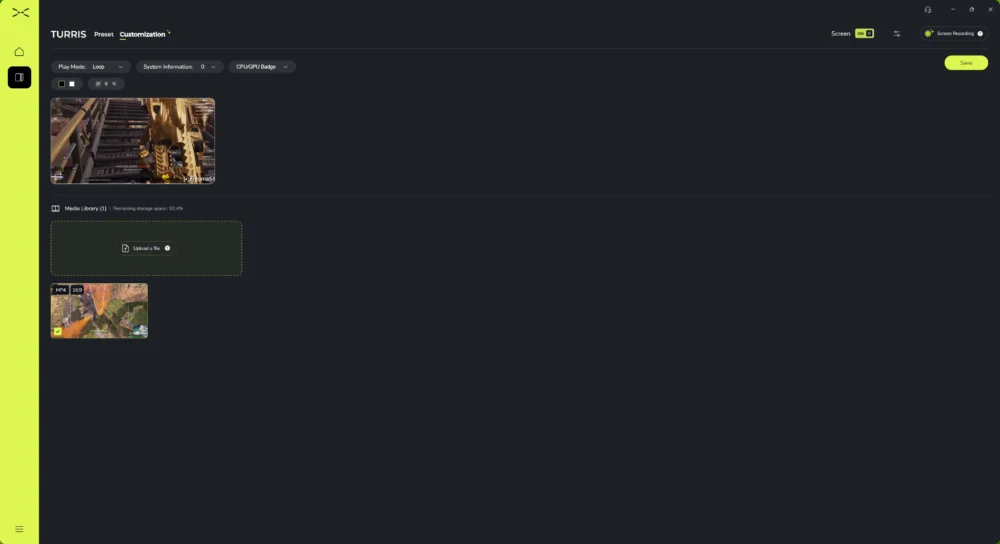Screen dimensions: 1000x544
Task: Click the Save button
Action: pos(966,62)
